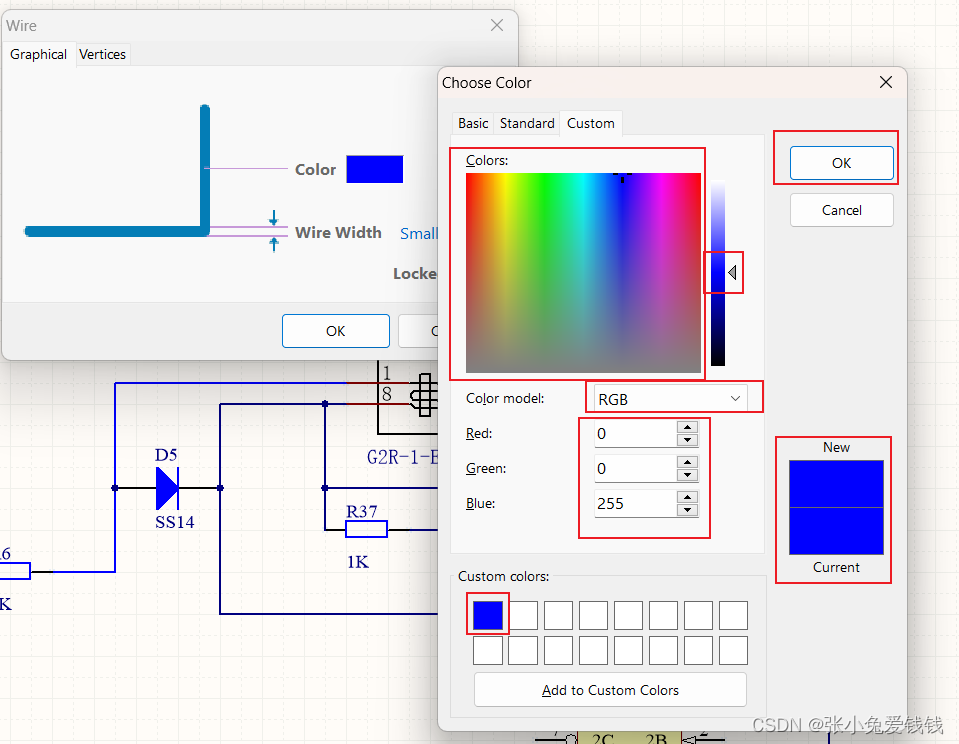Open the Standard color tab

[527, 124]
